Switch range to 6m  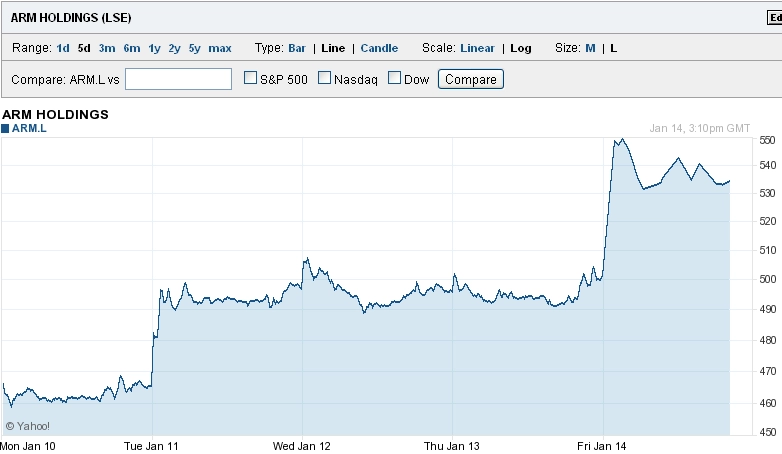point(132,48)
